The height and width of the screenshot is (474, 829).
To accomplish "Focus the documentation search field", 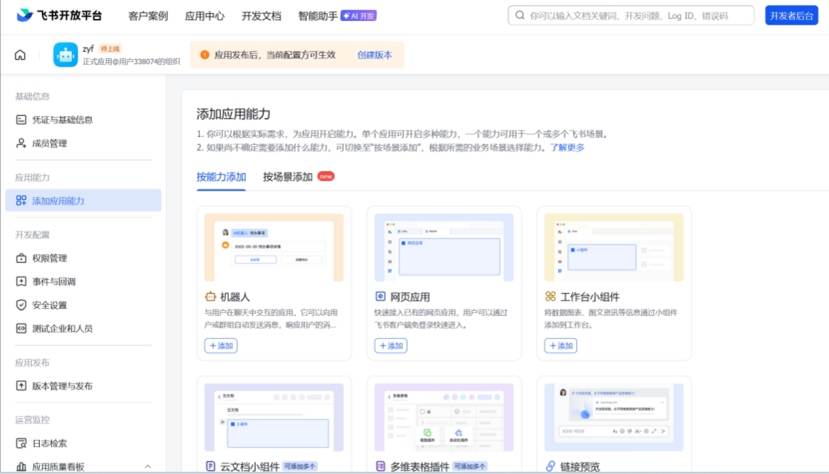I will pos(631,15).
